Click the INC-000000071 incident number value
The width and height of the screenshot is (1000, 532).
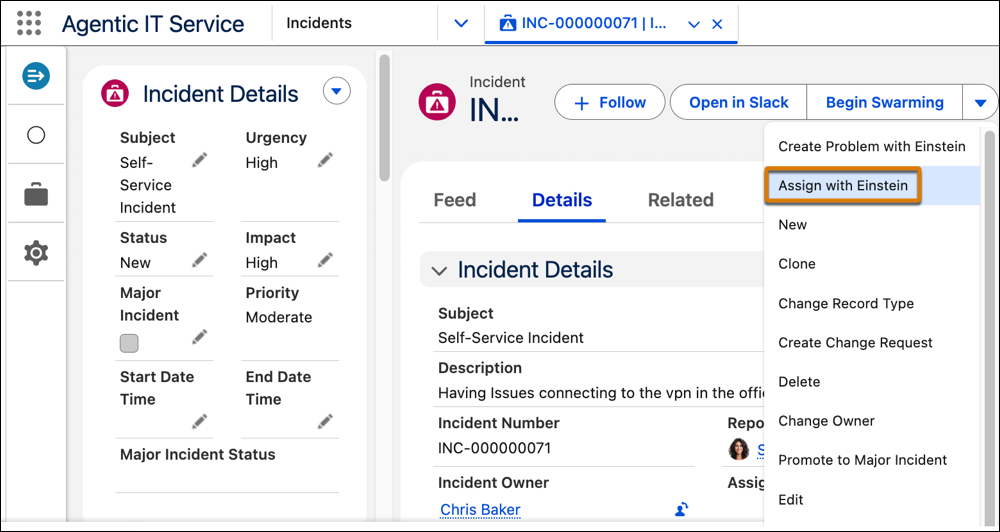click(x=494, y=448)
